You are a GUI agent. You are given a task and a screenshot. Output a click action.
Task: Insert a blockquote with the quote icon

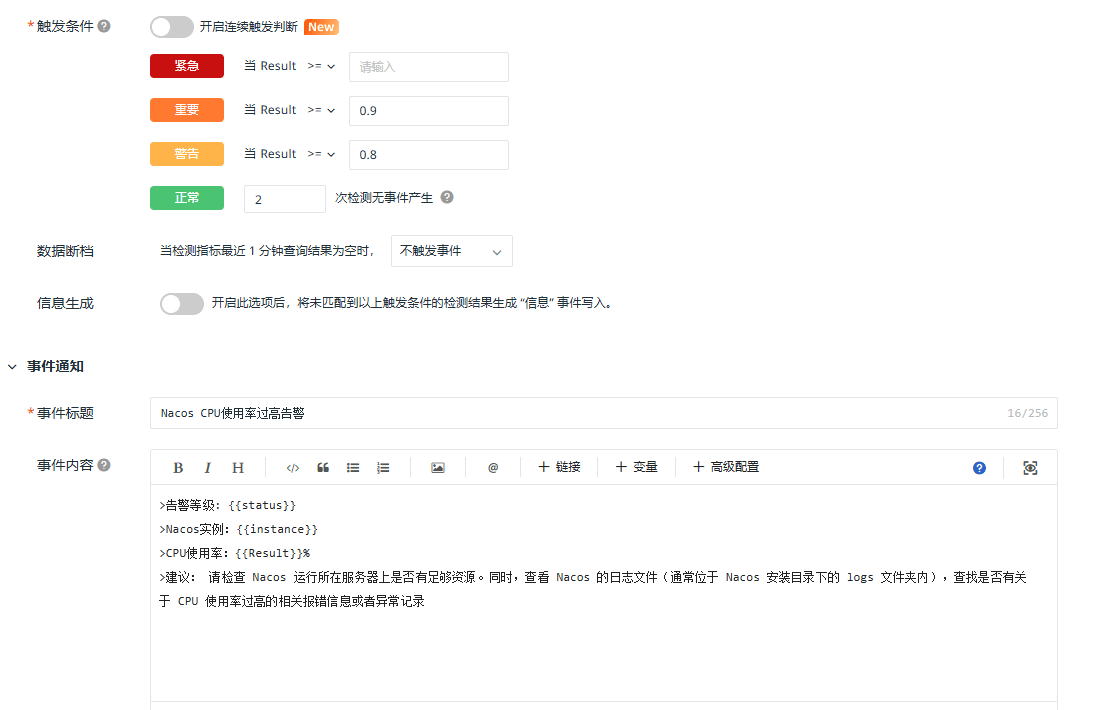(323, 467)
